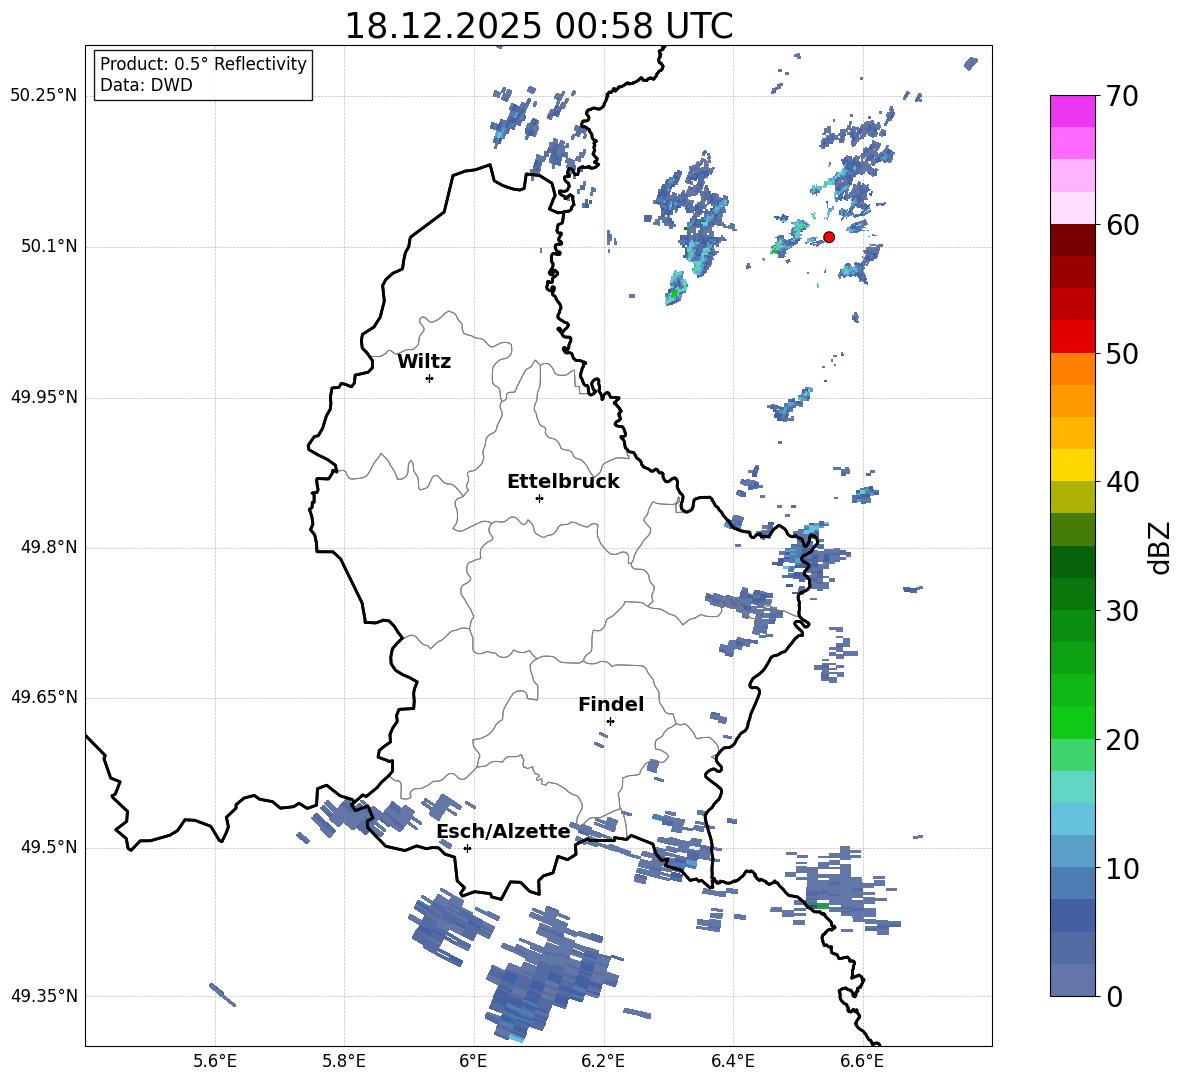
Task: Click the colorbar tick label 40
Action: pos(1123,482)
